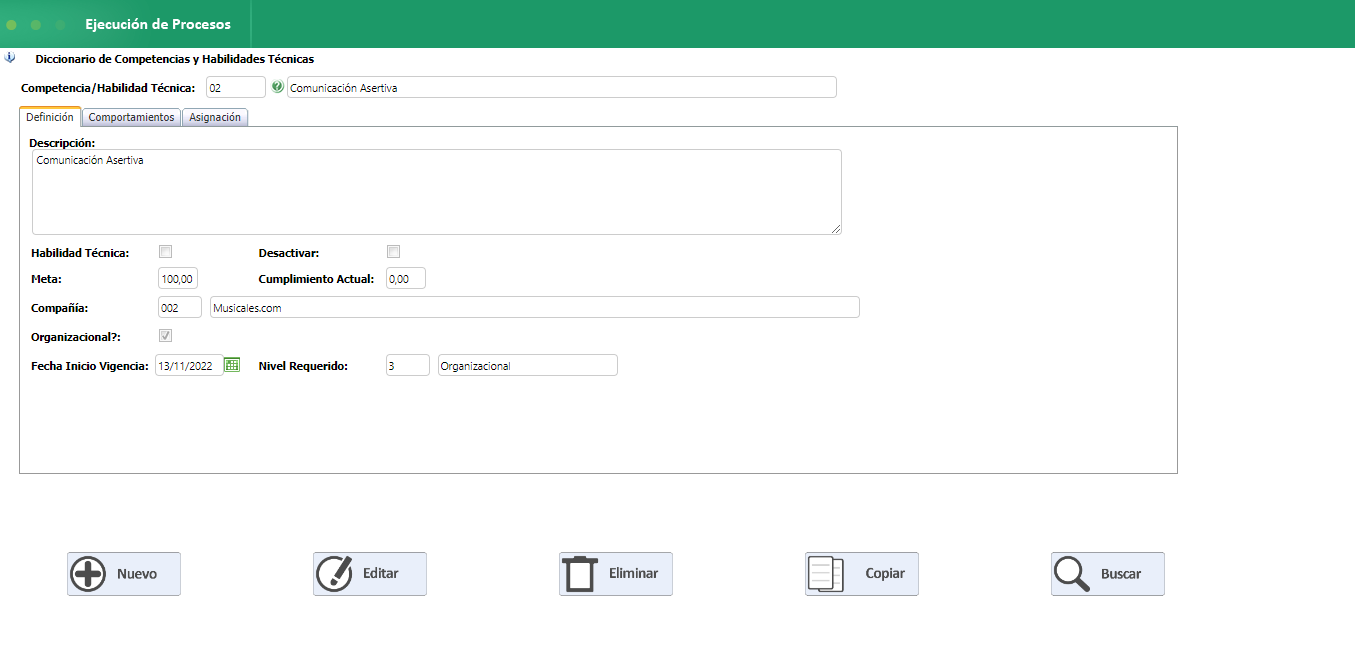
Task: Toggle the Organizacional? checkbox
Action: 166,336
